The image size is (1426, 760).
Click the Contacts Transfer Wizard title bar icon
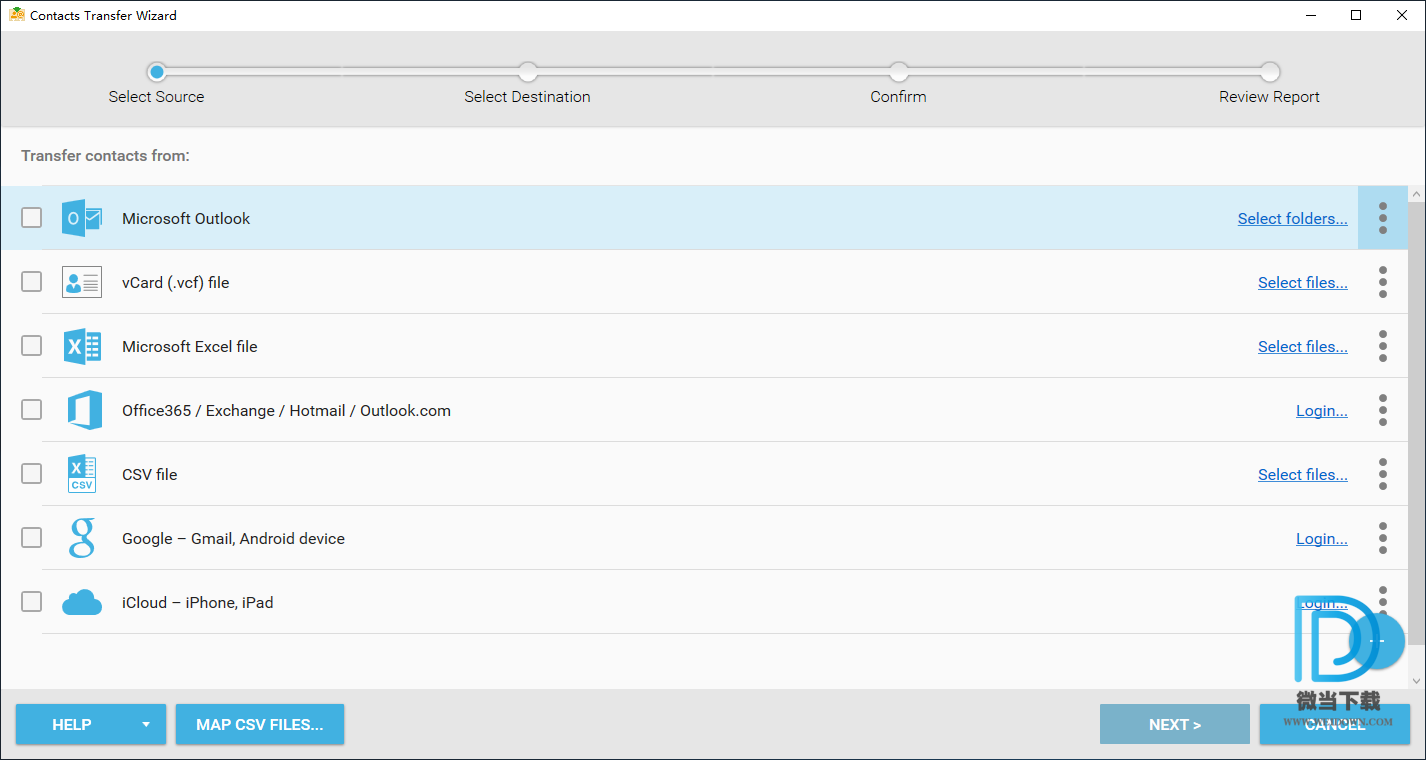tap(17, 15)
